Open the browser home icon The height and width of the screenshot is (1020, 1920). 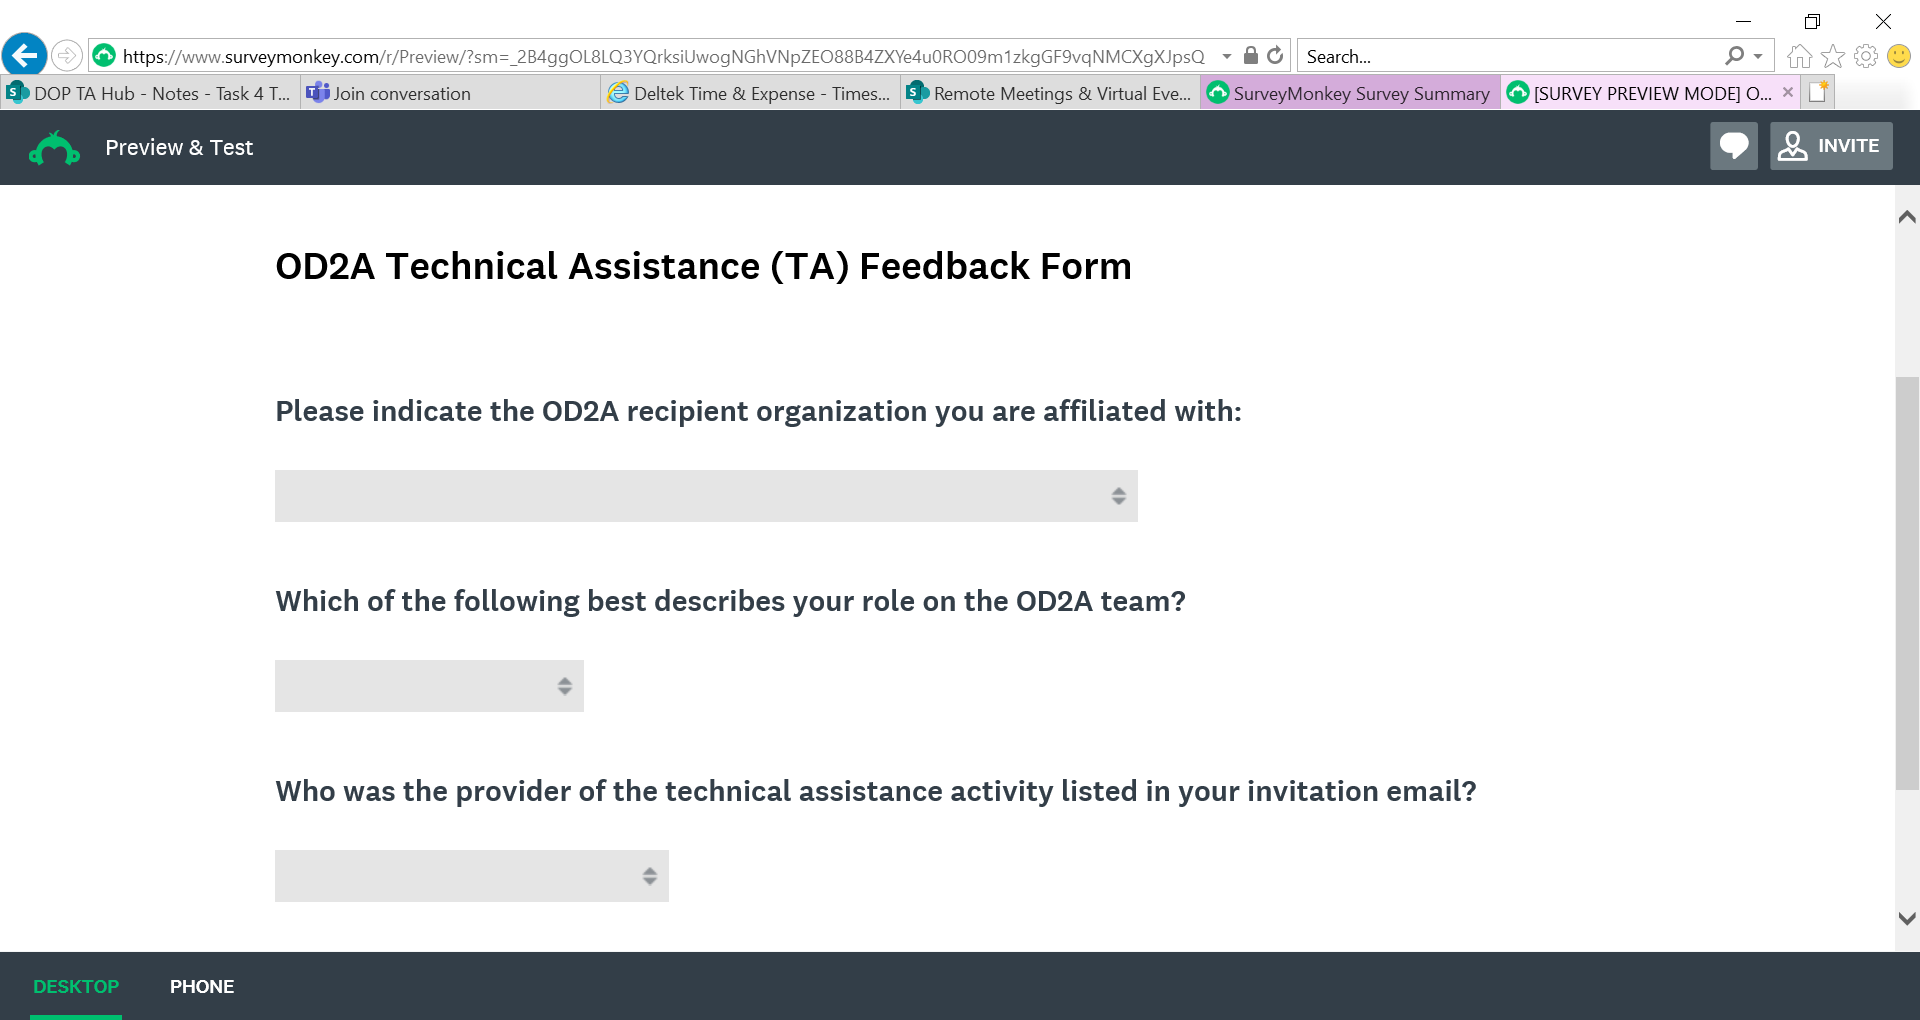[x=1799, y=56]
